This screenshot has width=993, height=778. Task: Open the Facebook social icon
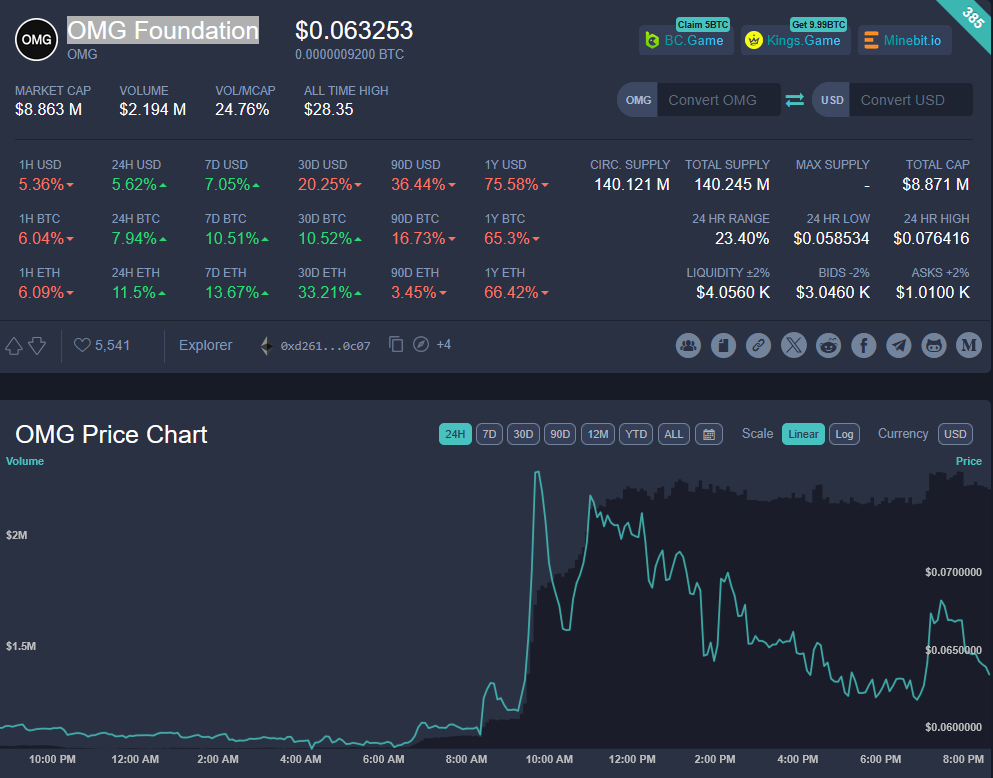pos(863,346)
